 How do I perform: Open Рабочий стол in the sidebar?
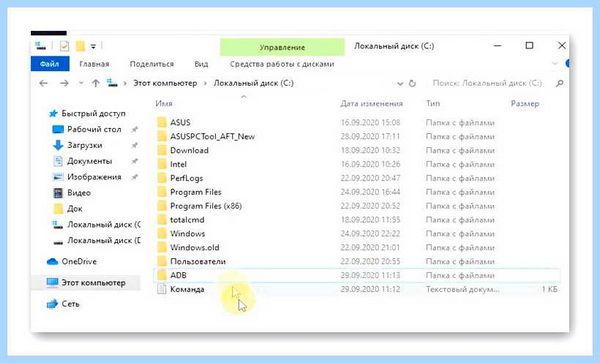(94, 129)
